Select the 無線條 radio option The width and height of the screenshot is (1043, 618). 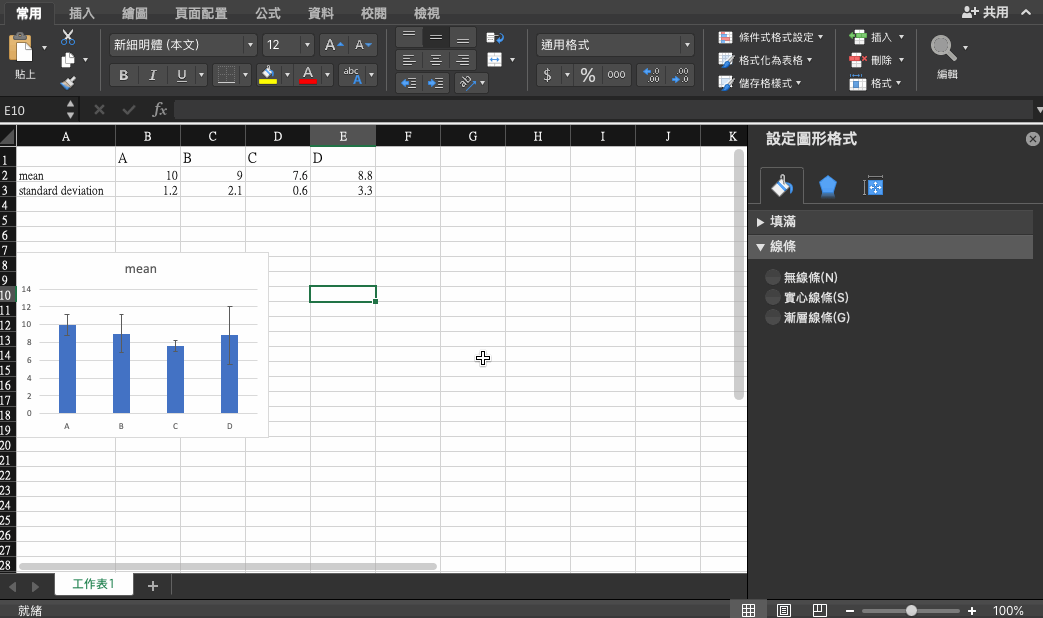(770, 277)
